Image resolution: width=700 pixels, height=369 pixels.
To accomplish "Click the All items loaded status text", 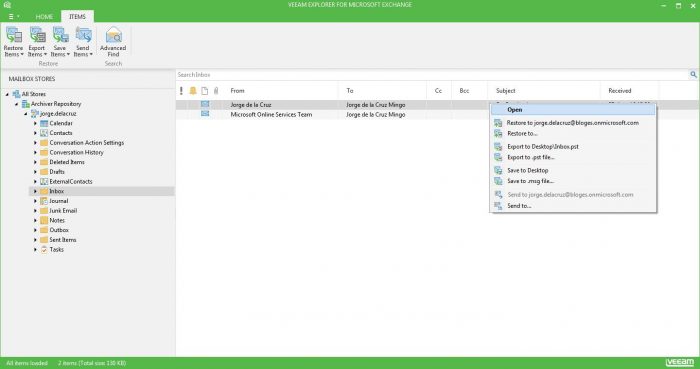I will [x=27, y=363].
